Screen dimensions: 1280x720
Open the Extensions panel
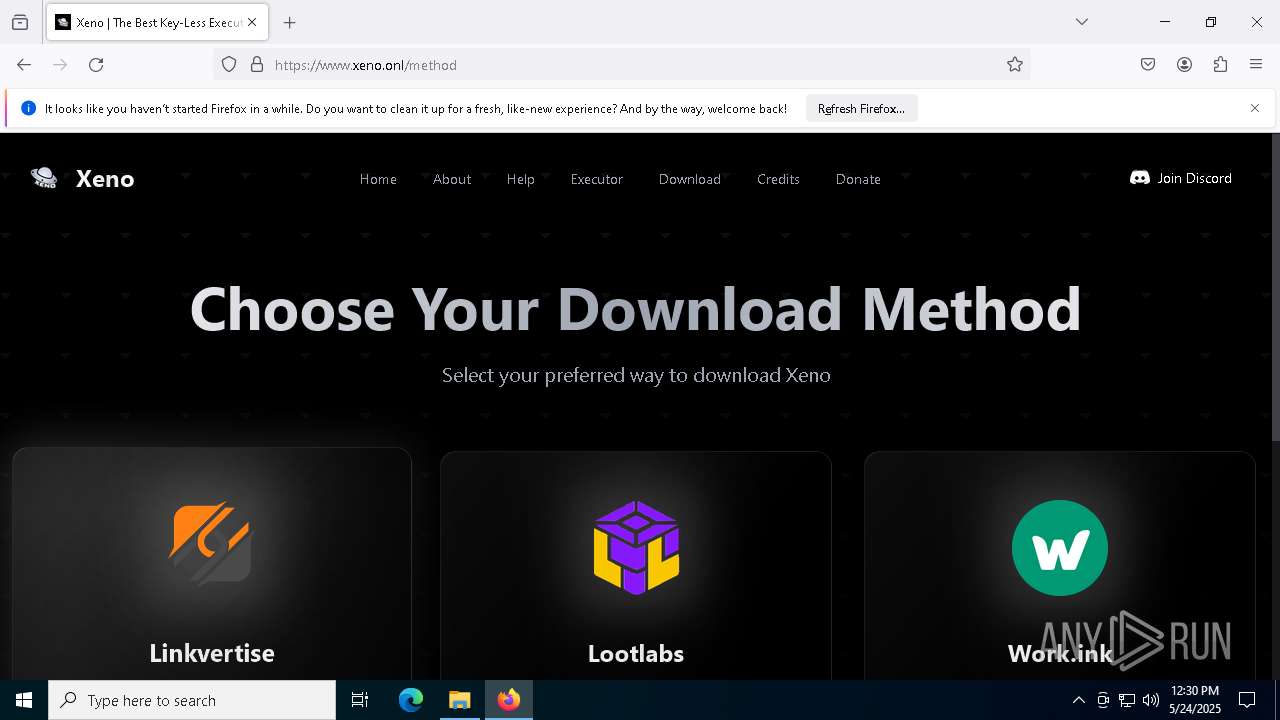(1220, 65)
